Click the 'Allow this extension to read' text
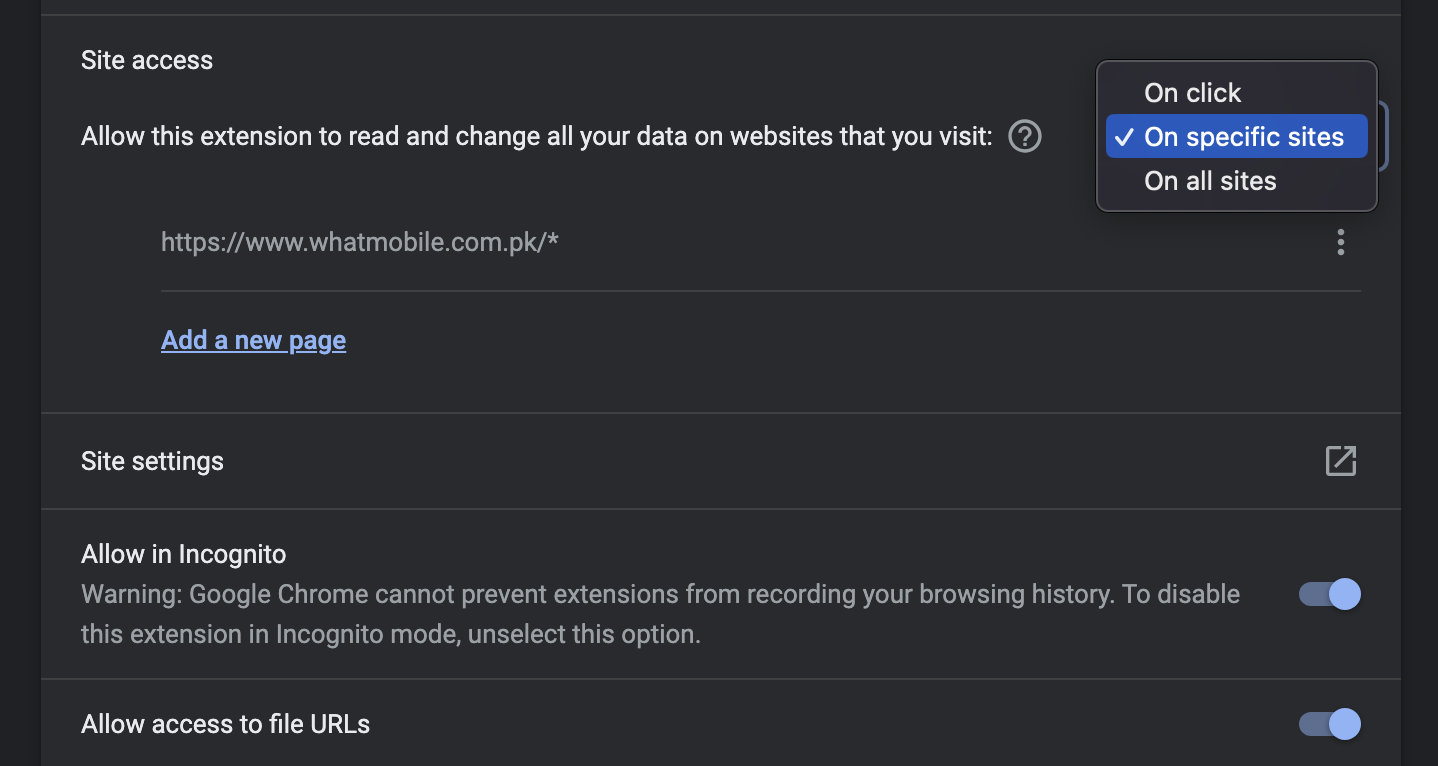The image size is (1438, 766). point(537,136)
